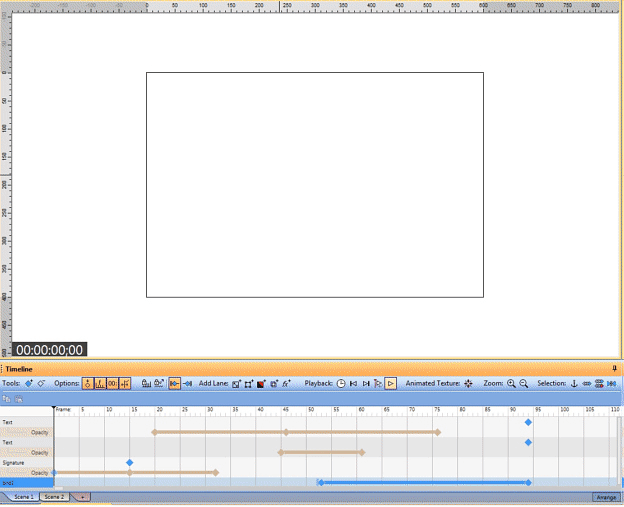Viewport: 624px width, 507px height.
Task: Click the blue mirrored-arrows Selection icon
Action: coord(612,384)
